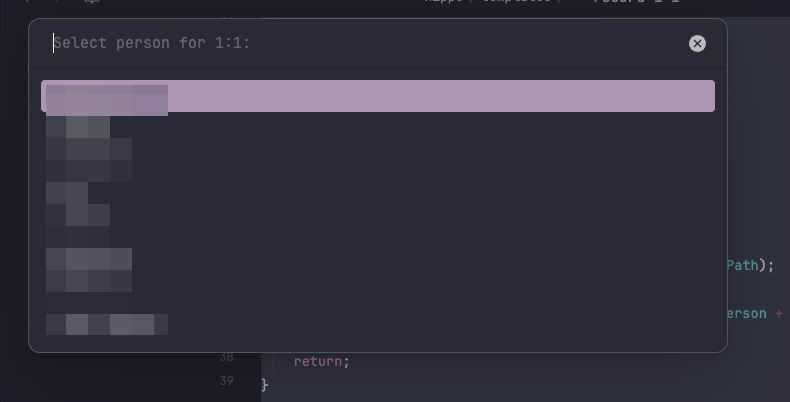Click line number 38 in the gutter
The image size is (790, 402).
click(225, 357)
